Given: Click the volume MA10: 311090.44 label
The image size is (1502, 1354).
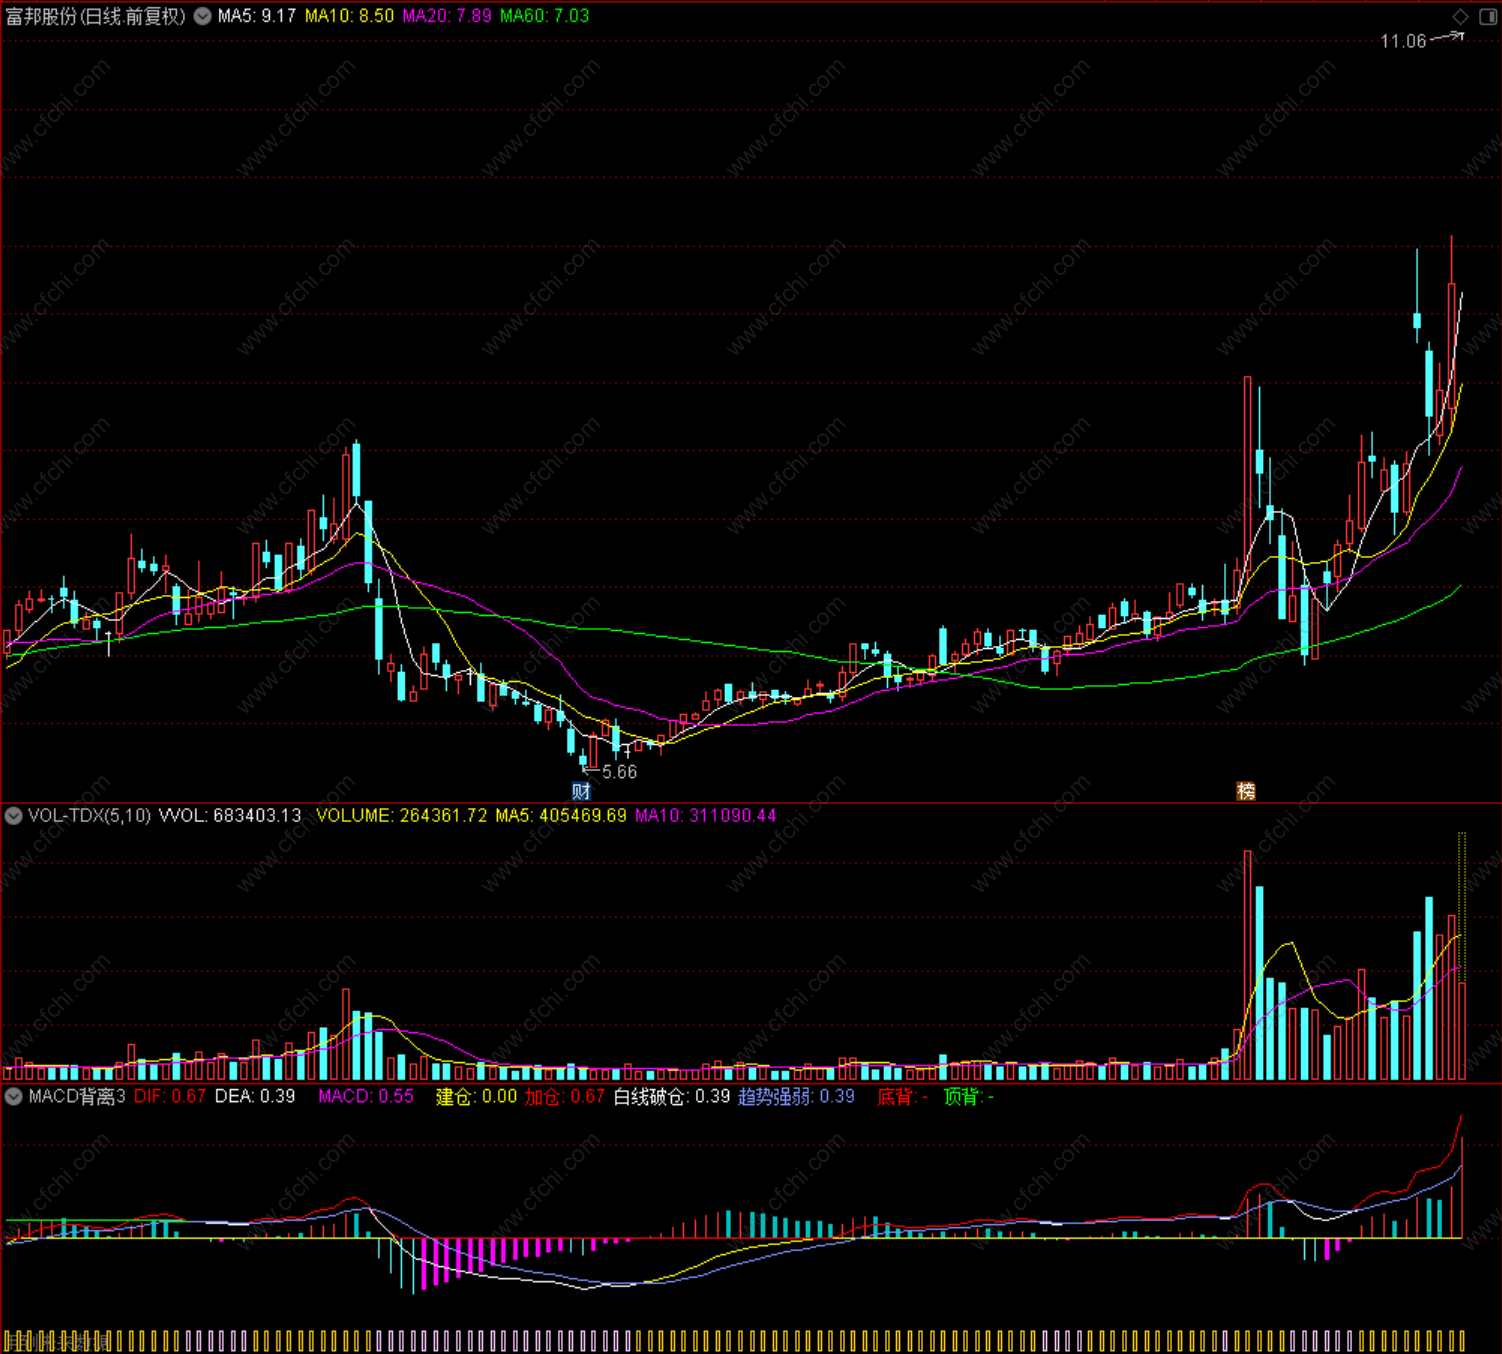Looking at the screenshot, I should tap(706, 816).
